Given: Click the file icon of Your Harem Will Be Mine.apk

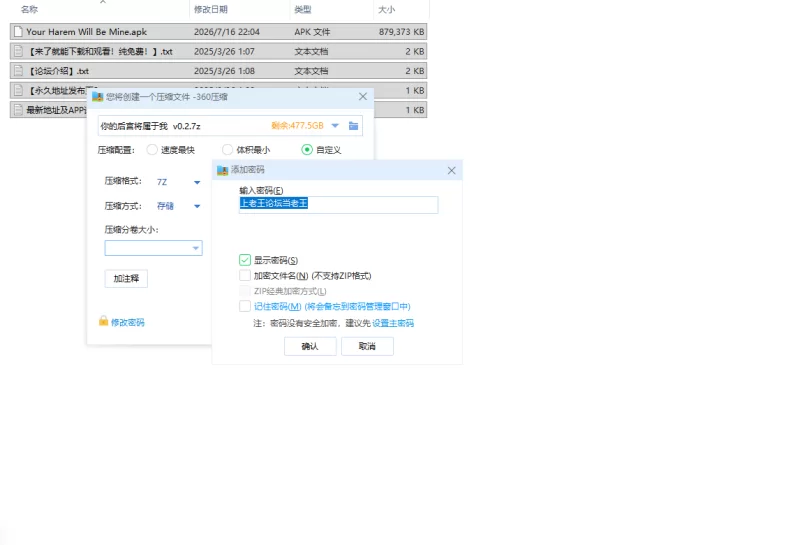Looking at the screenshot, I should point(18,32).
